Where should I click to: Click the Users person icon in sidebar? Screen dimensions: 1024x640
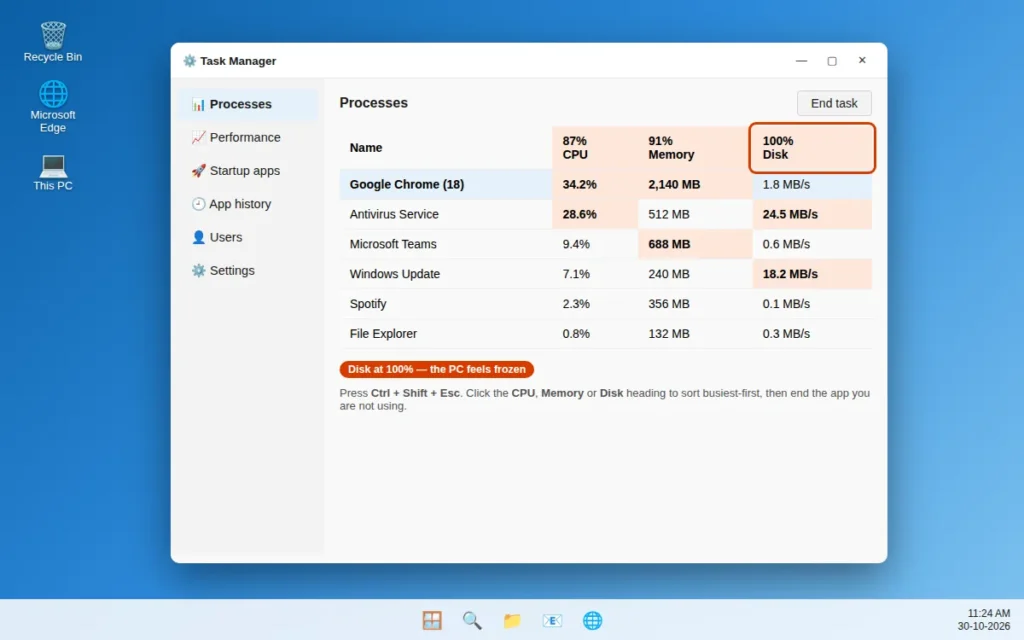click(198, 237)
